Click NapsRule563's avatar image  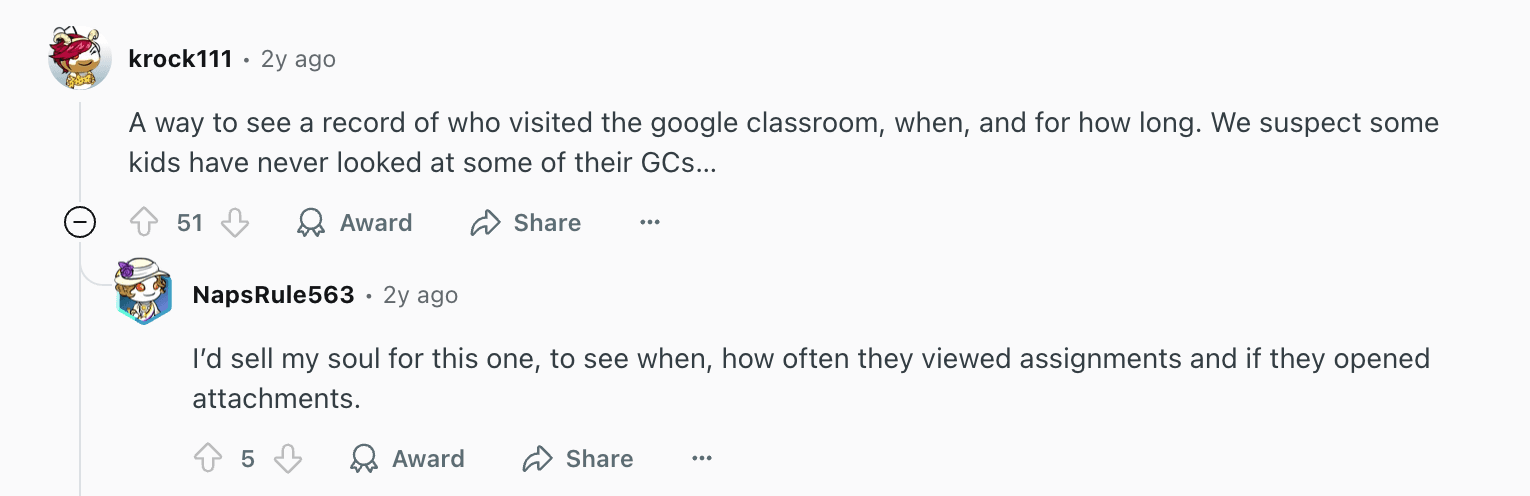144,294
